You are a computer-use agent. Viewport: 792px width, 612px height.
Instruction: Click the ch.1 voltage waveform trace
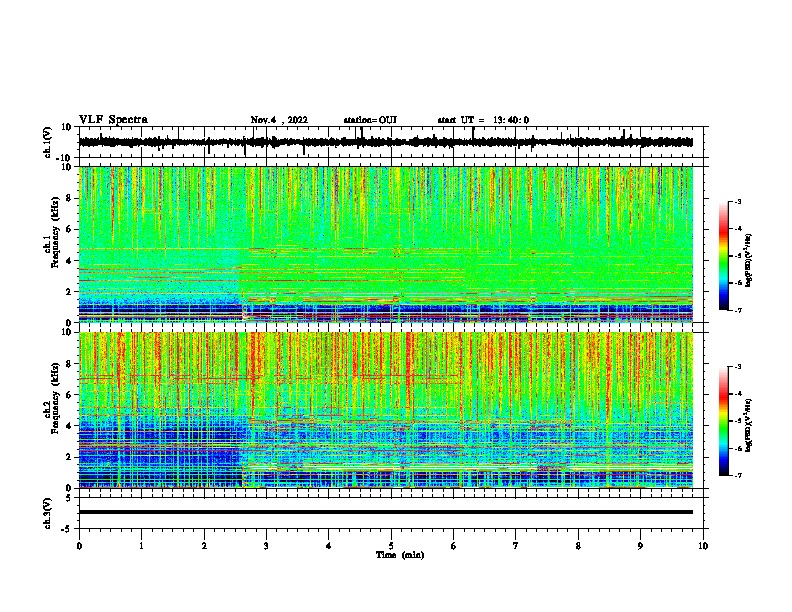tap(385, 142)
